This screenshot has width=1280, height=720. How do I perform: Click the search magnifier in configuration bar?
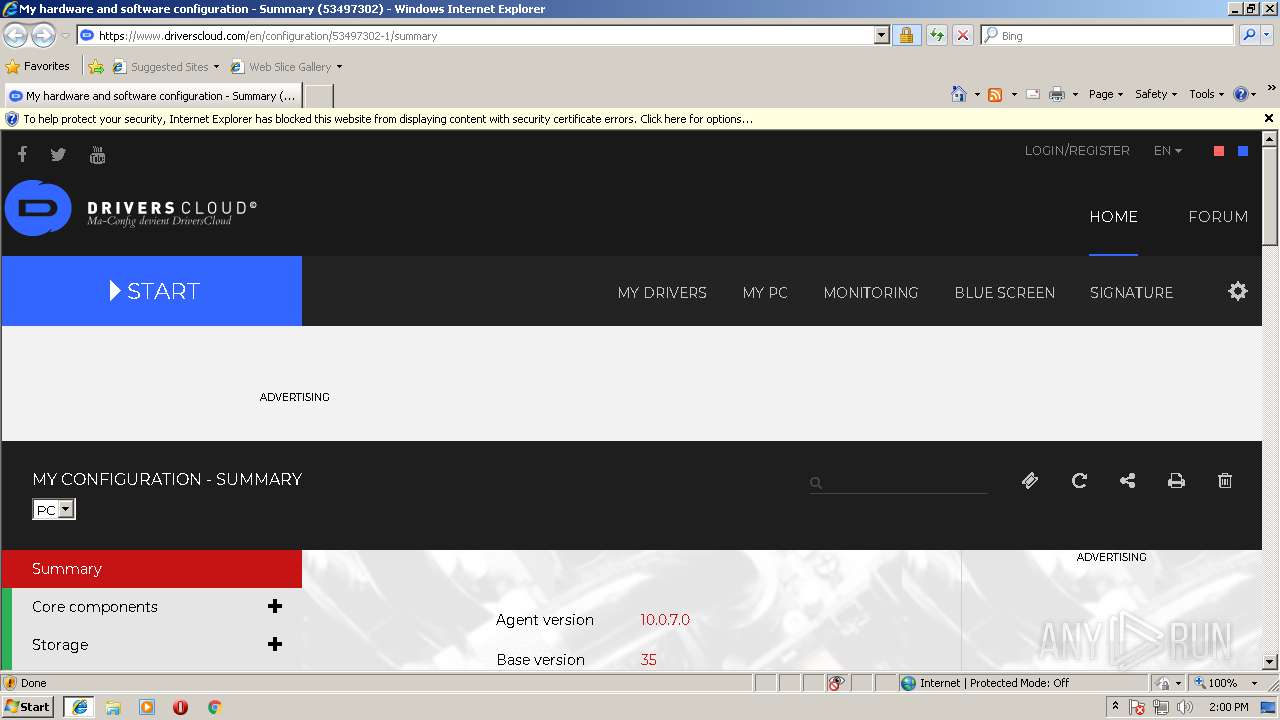click(x=816, y=483)
